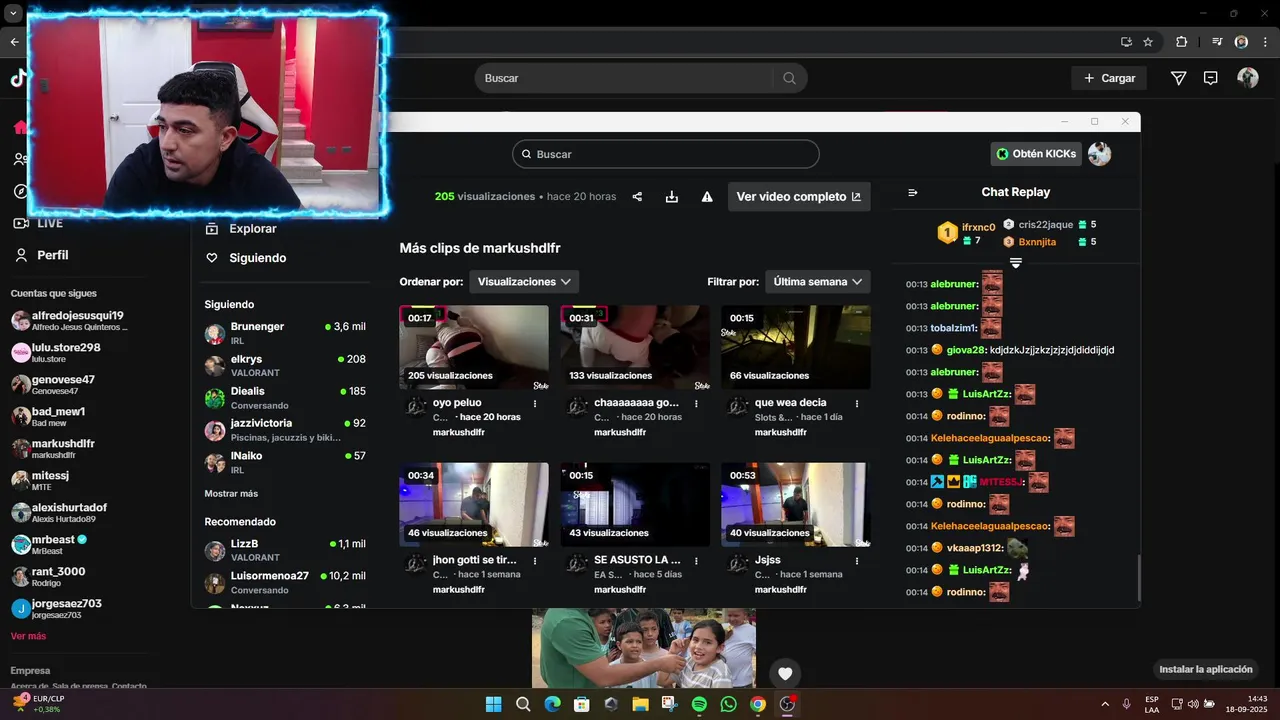Open options menu for 'chaaaaaaaa go...' clip
Screen dimensions: 1280x720
696,404
